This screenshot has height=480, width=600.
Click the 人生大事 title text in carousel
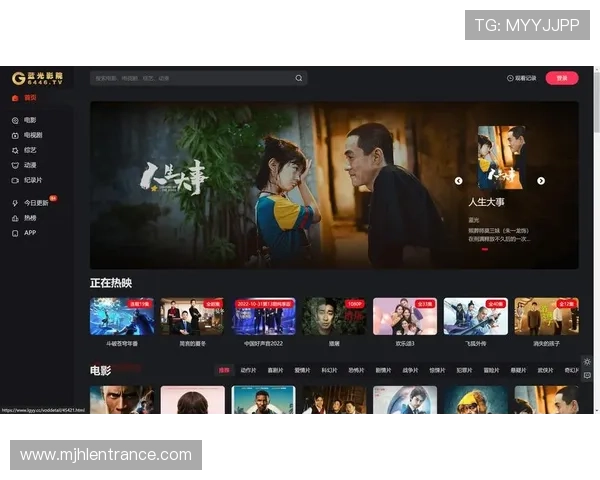486,202
